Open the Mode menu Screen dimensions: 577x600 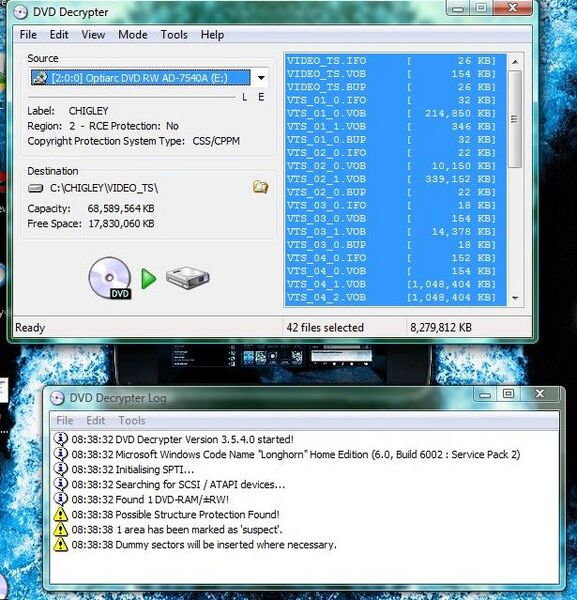click(133, 35)
